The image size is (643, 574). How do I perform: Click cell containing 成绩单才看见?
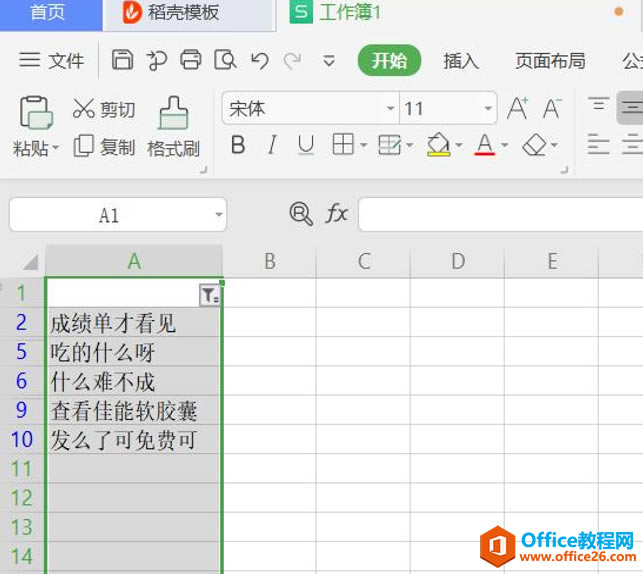[x=133, y=323]
